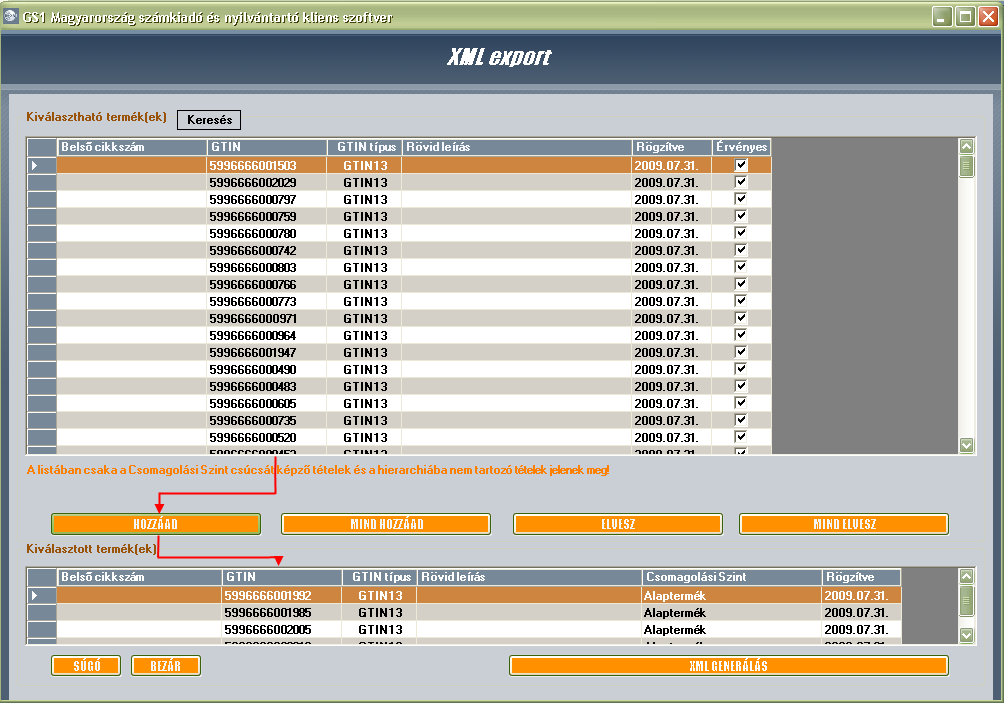The height and width of the screenshot is (703, 1004).
Task: Toggle Érvényes checkbox for GTIN 5996666000773
Action: 741,301
